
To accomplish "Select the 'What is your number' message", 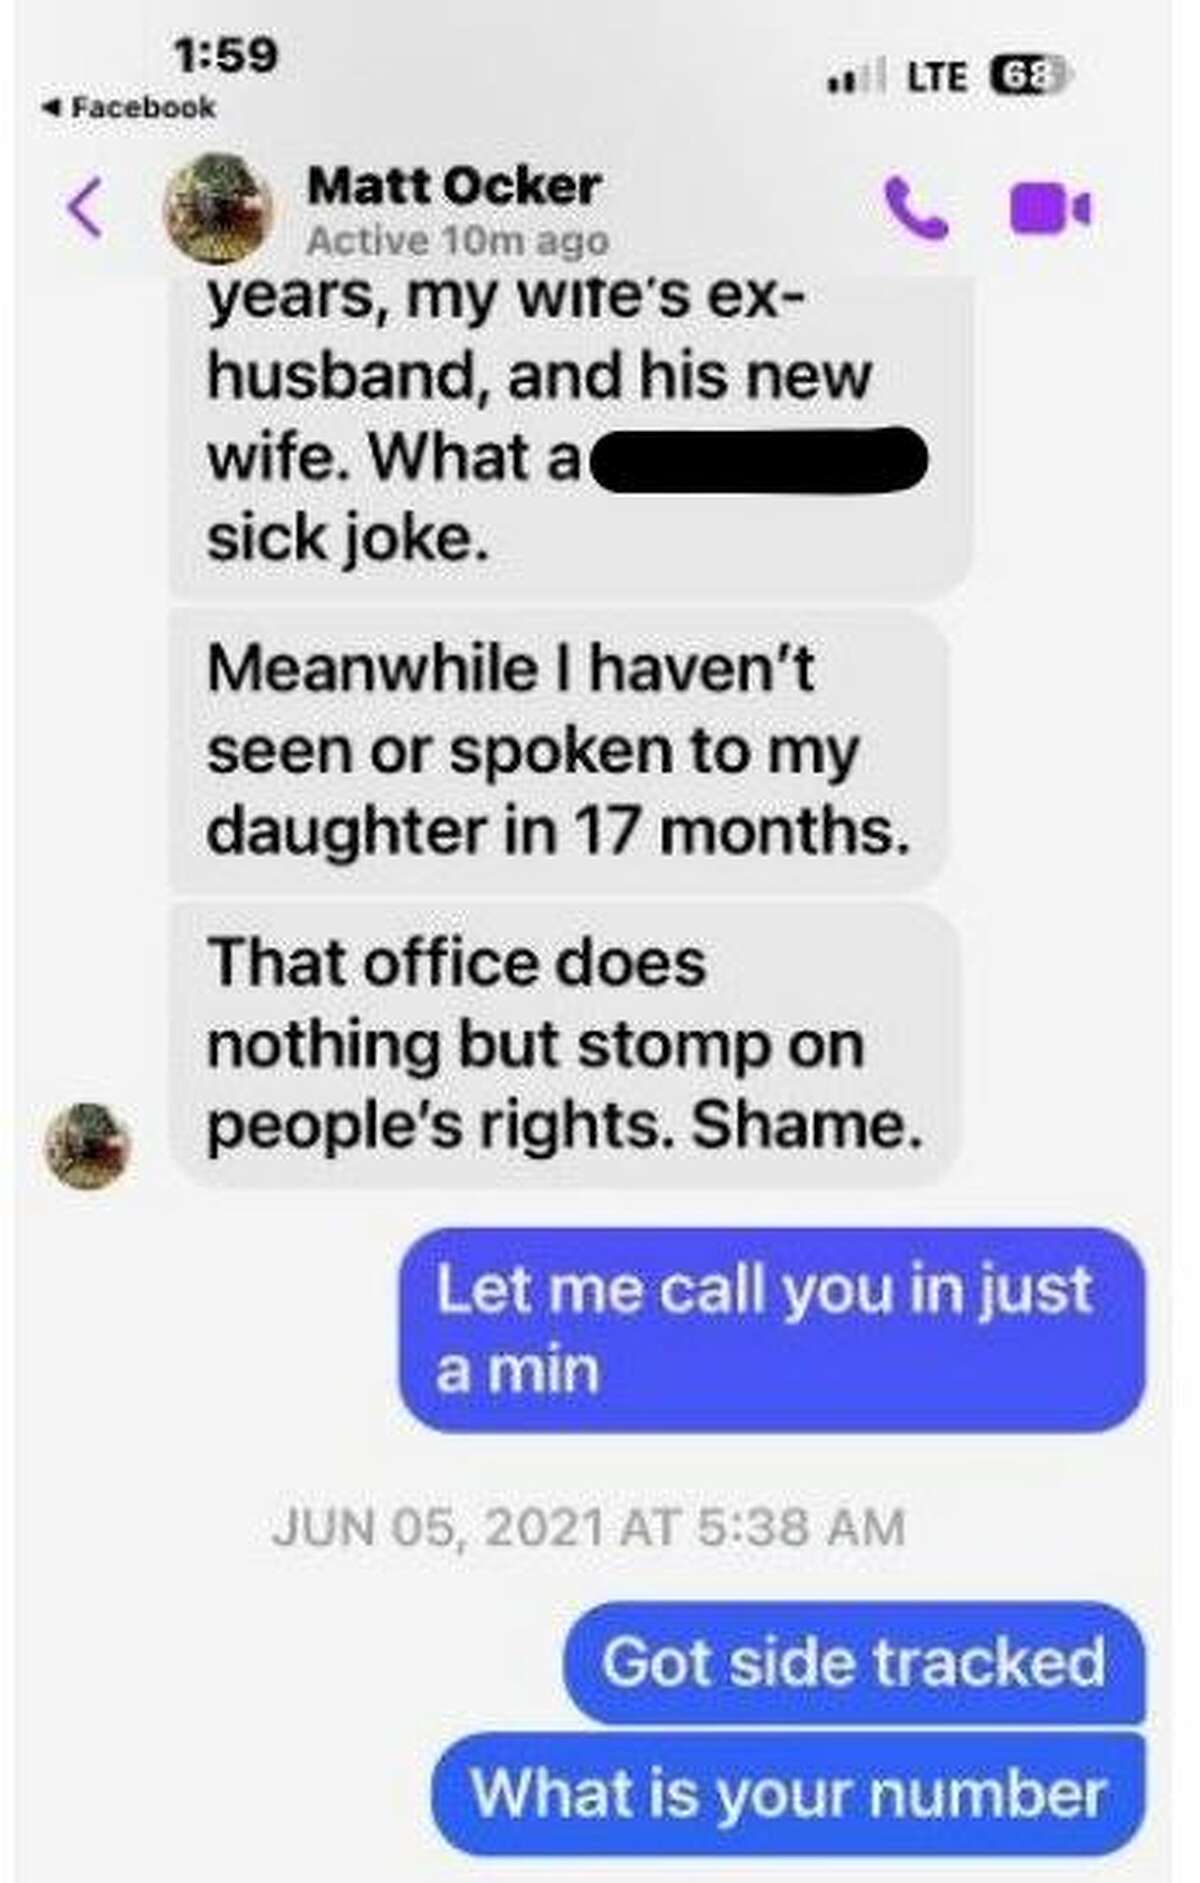I will (789, 1793).
